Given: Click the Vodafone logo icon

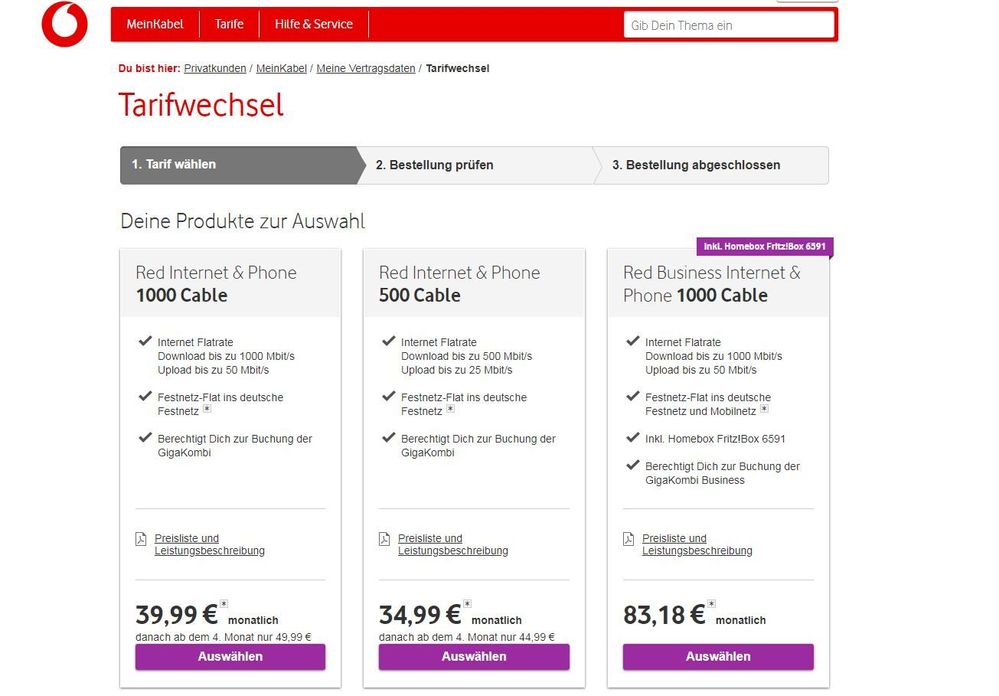Looking at the screenshot, I should coord(64,24).
